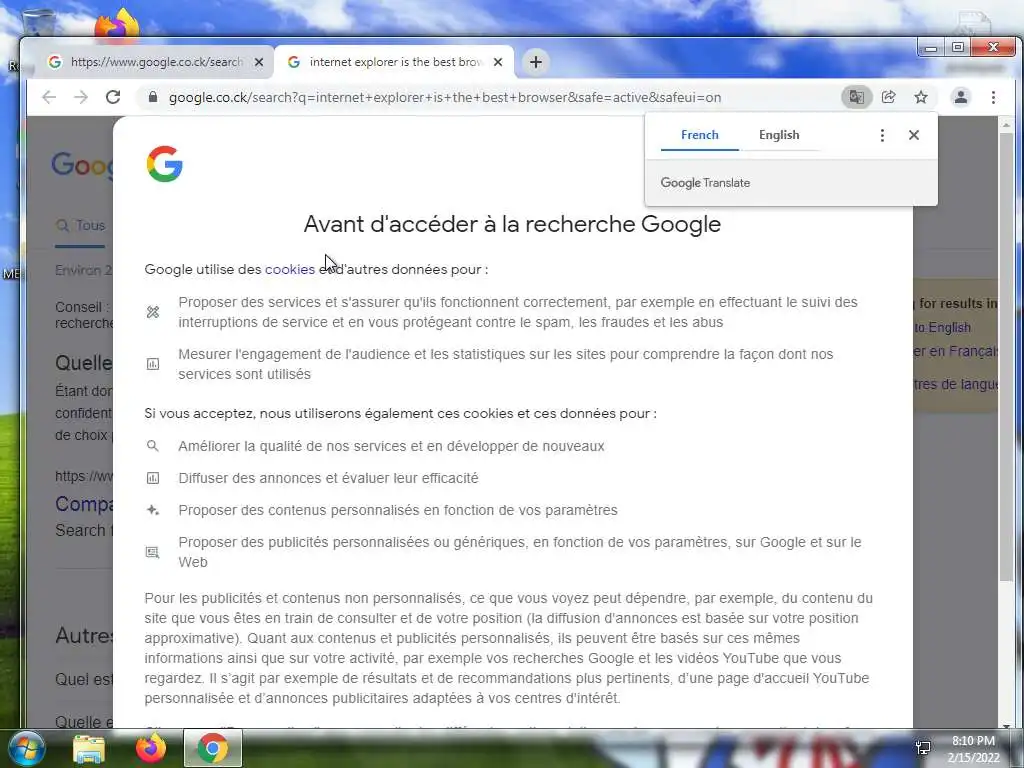Viewport: 1024px width, 768px height.
Task: Click the padlock site info icon
Action: pos(153,97)
